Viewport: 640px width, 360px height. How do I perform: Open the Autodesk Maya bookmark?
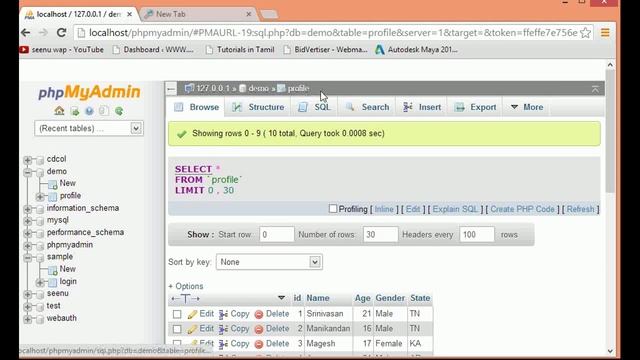[416, 49]
